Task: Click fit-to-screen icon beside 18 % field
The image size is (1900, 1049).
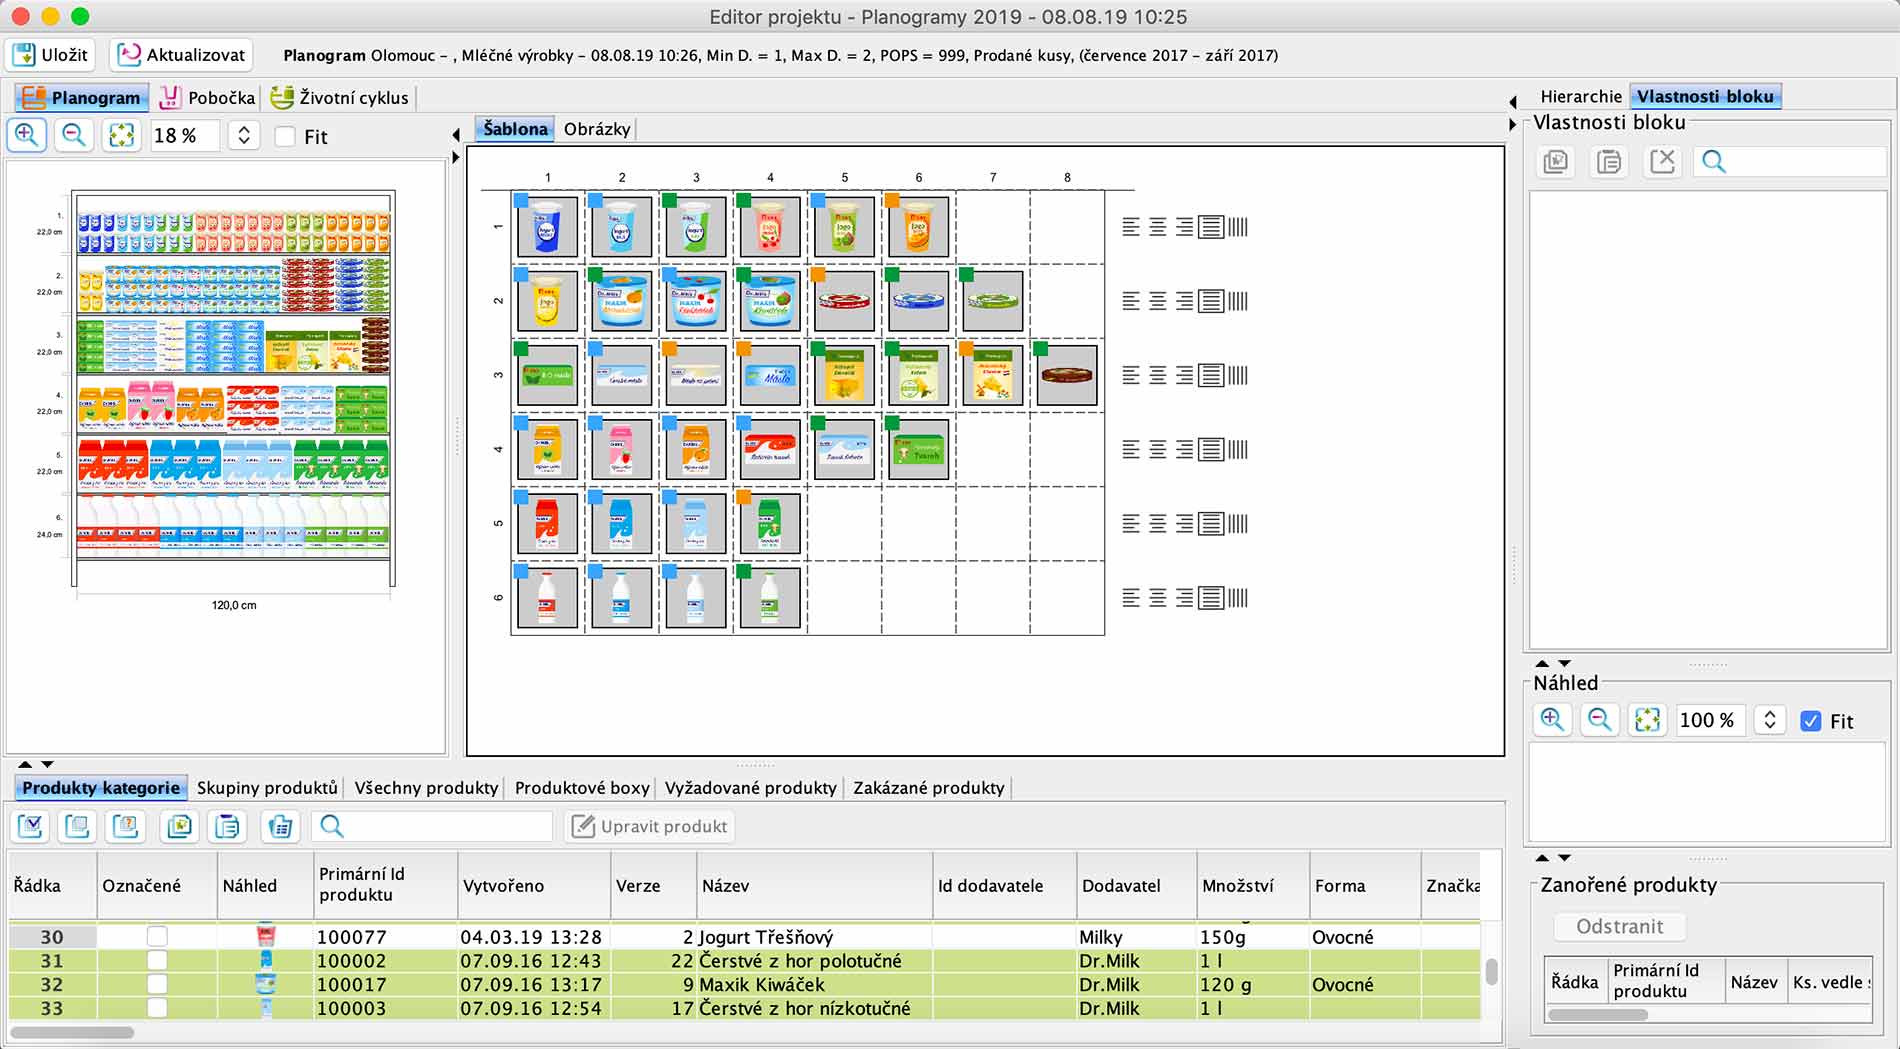Action: click(121, 135)
